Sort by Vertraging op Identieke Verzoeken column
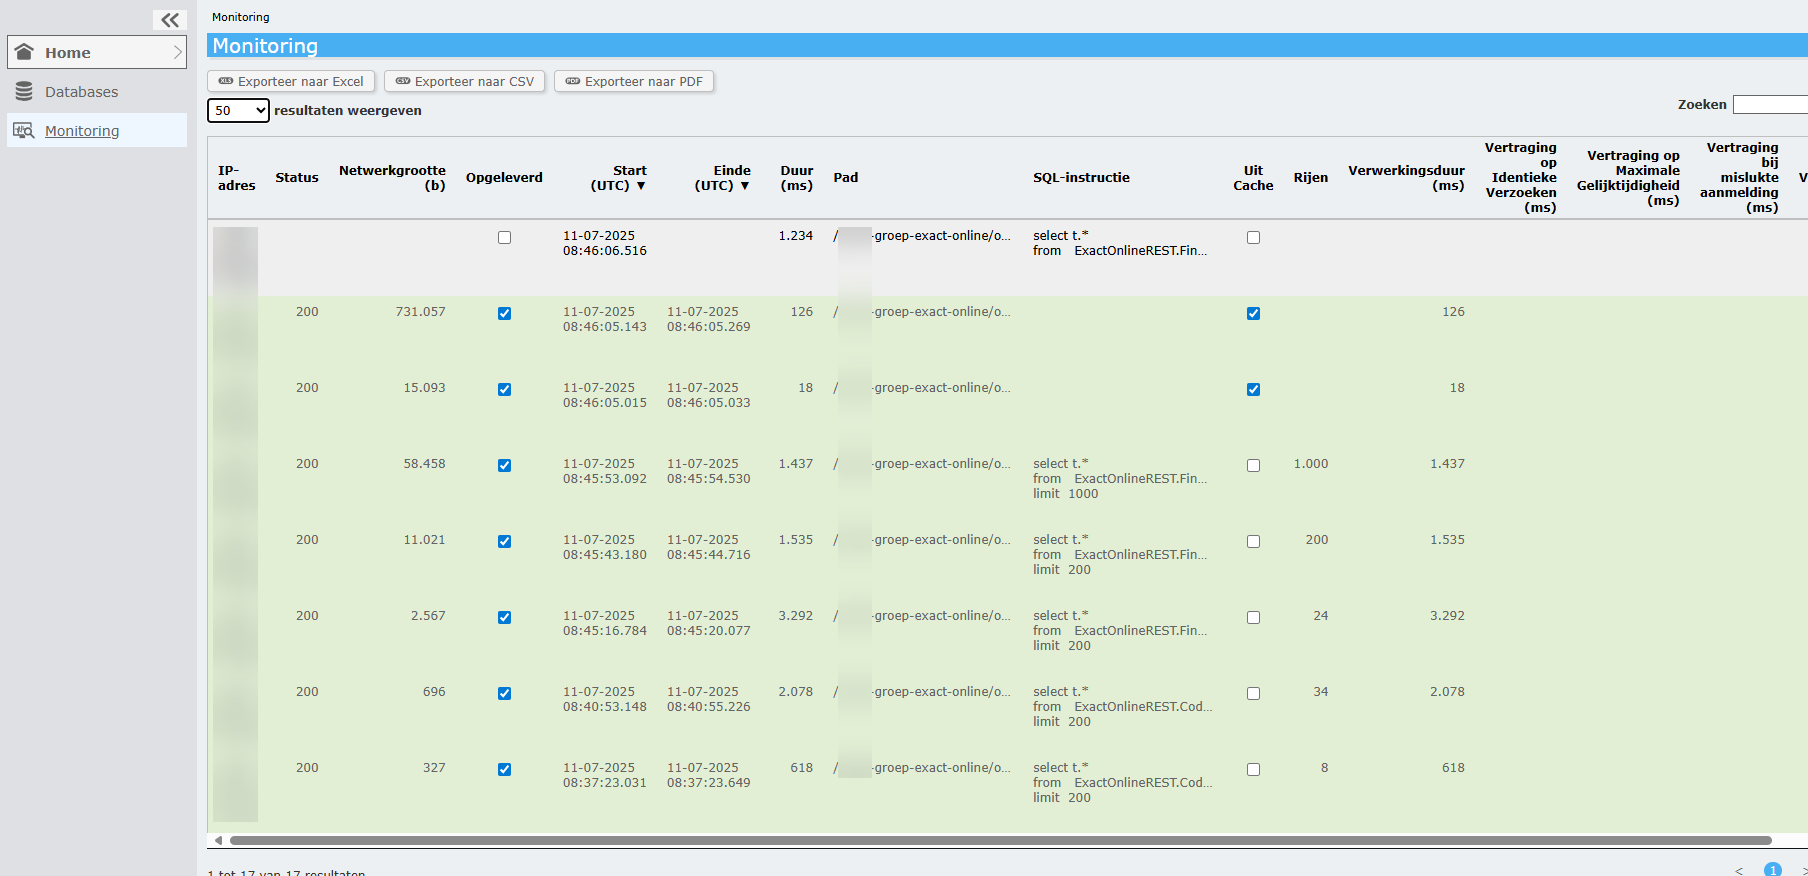The width and height of the screenshot is (1808, 876). click(x=1520, y=178)
